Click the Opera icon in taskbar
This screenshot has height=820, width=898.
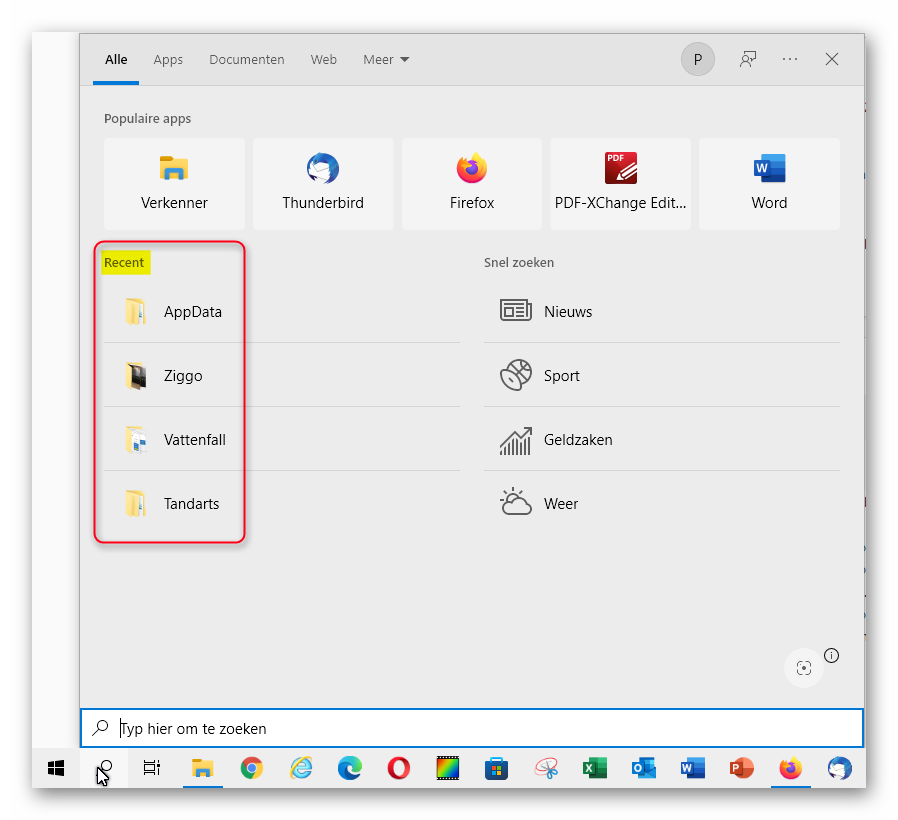tap(399, 768)
